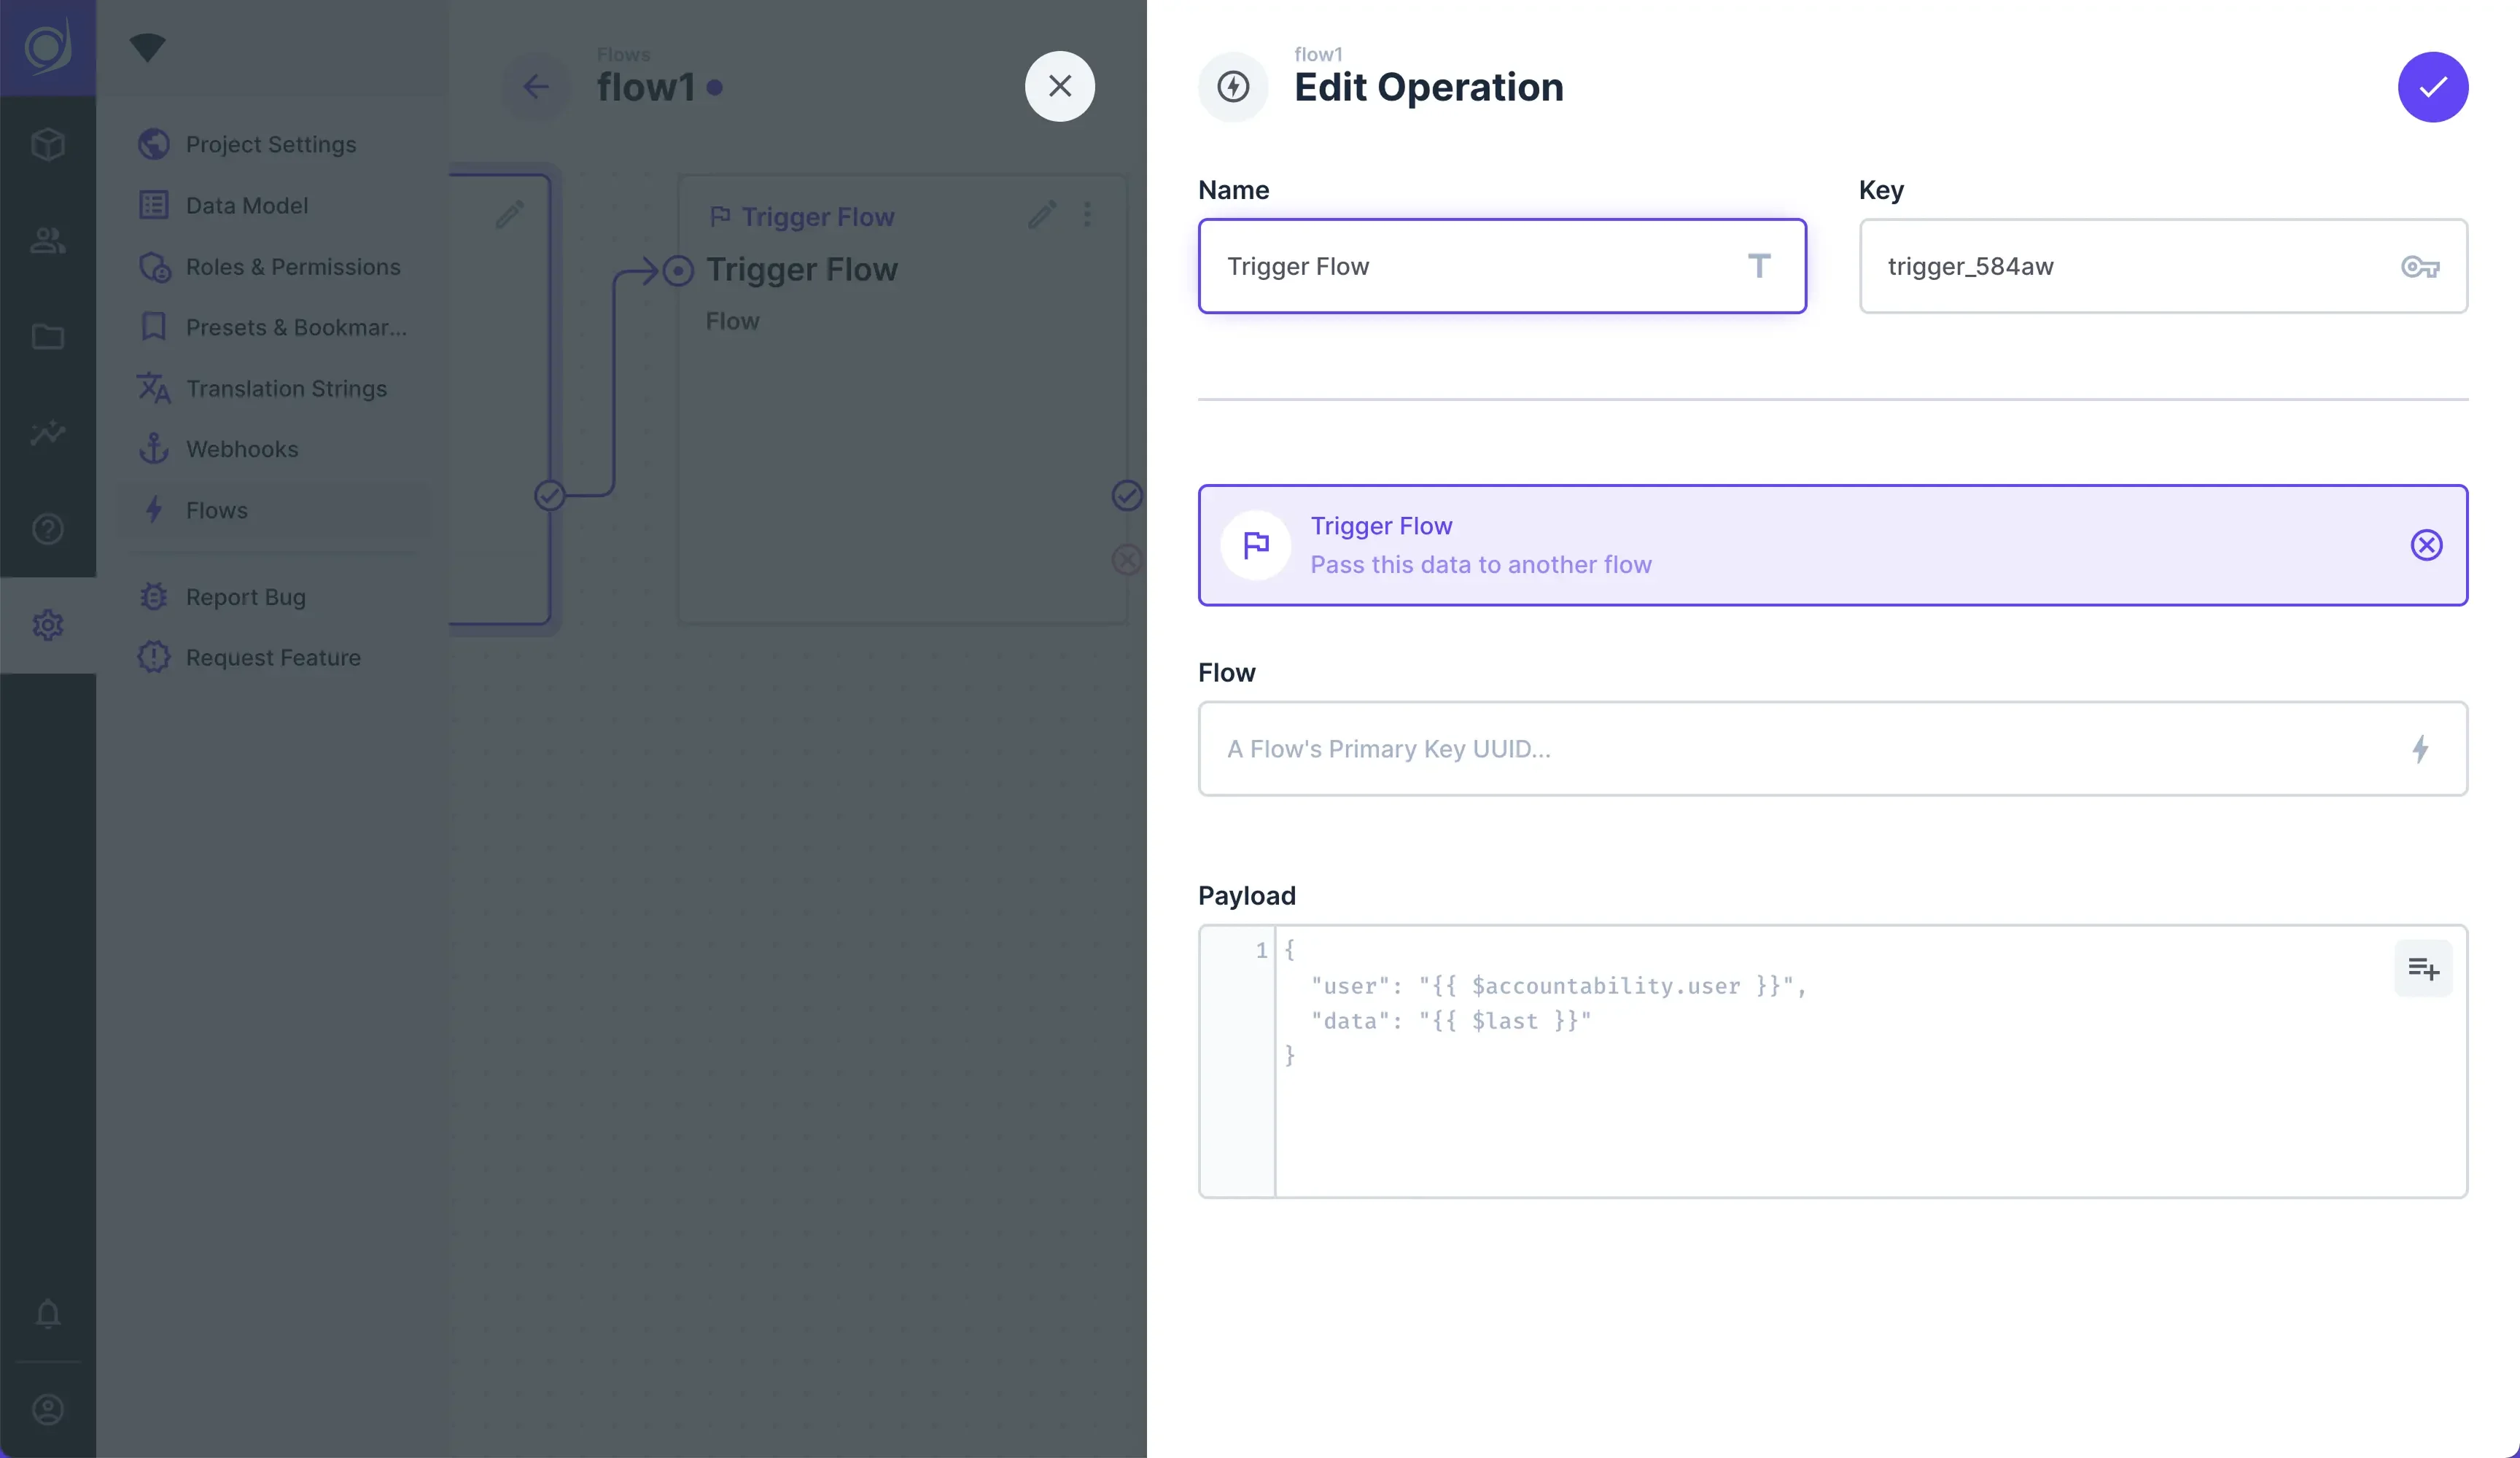Open the Content module cube icon
Screen dimensions: 2520x1458
[48, 144]
